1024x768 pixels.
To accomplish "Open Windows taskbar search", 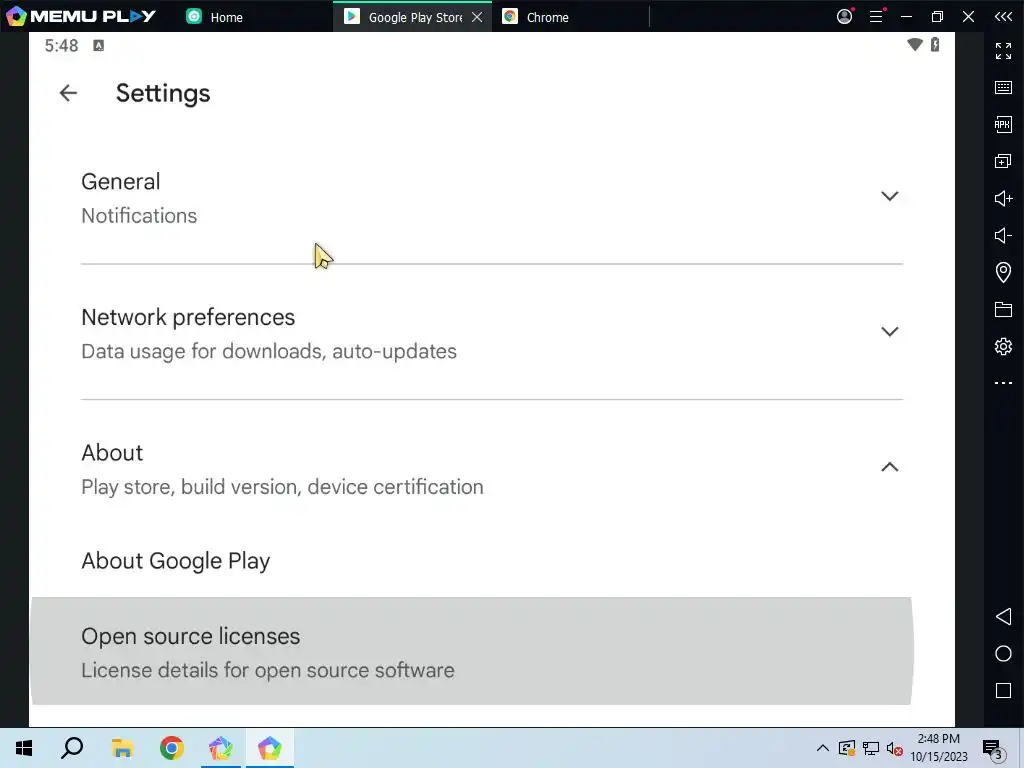I will pos(72,748).
